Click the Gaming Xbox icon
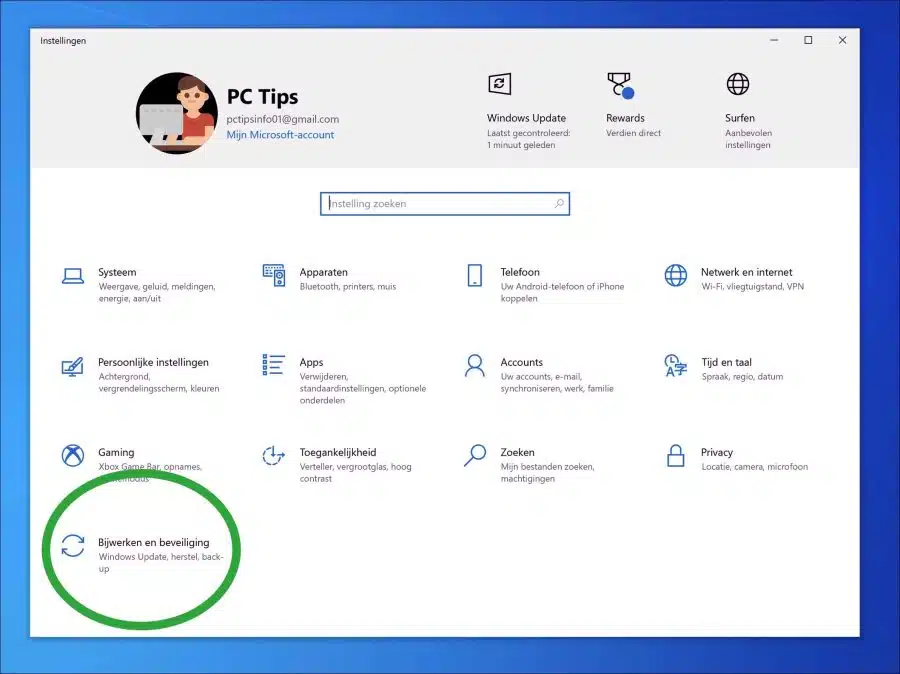 point(73,456)
